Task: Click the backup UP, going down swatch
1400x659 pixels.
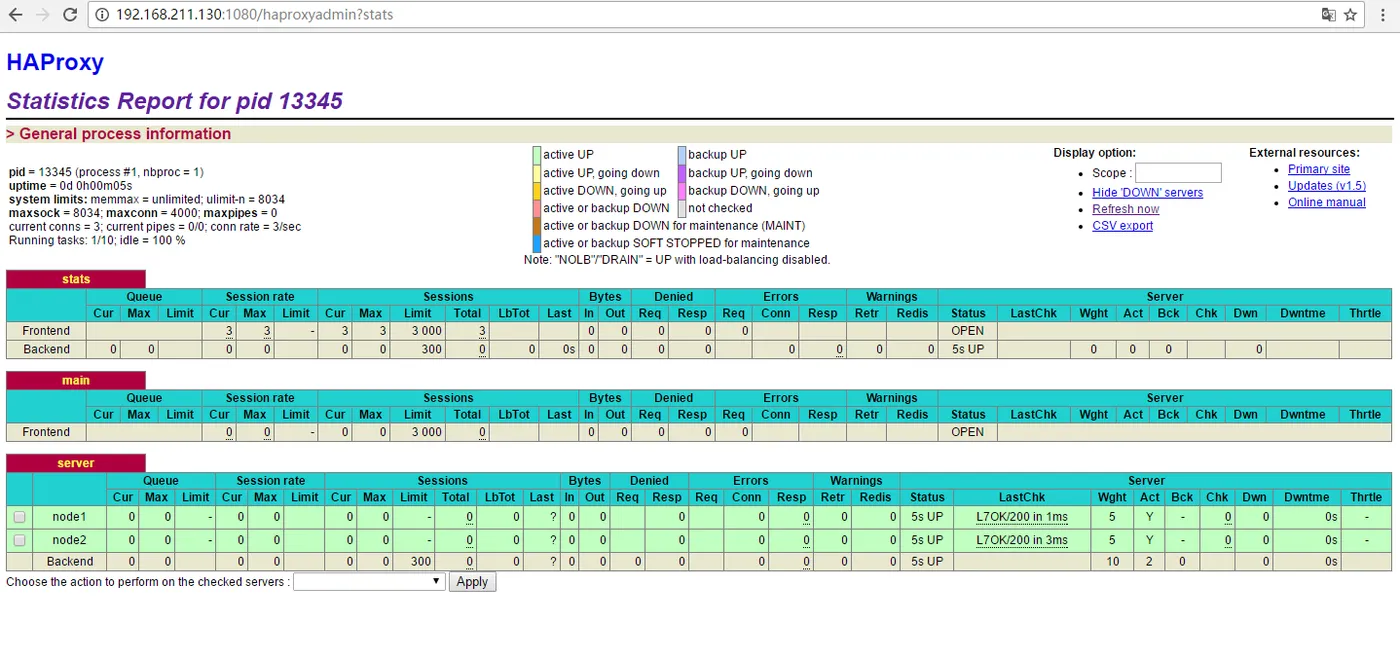Action: [681, 173]
